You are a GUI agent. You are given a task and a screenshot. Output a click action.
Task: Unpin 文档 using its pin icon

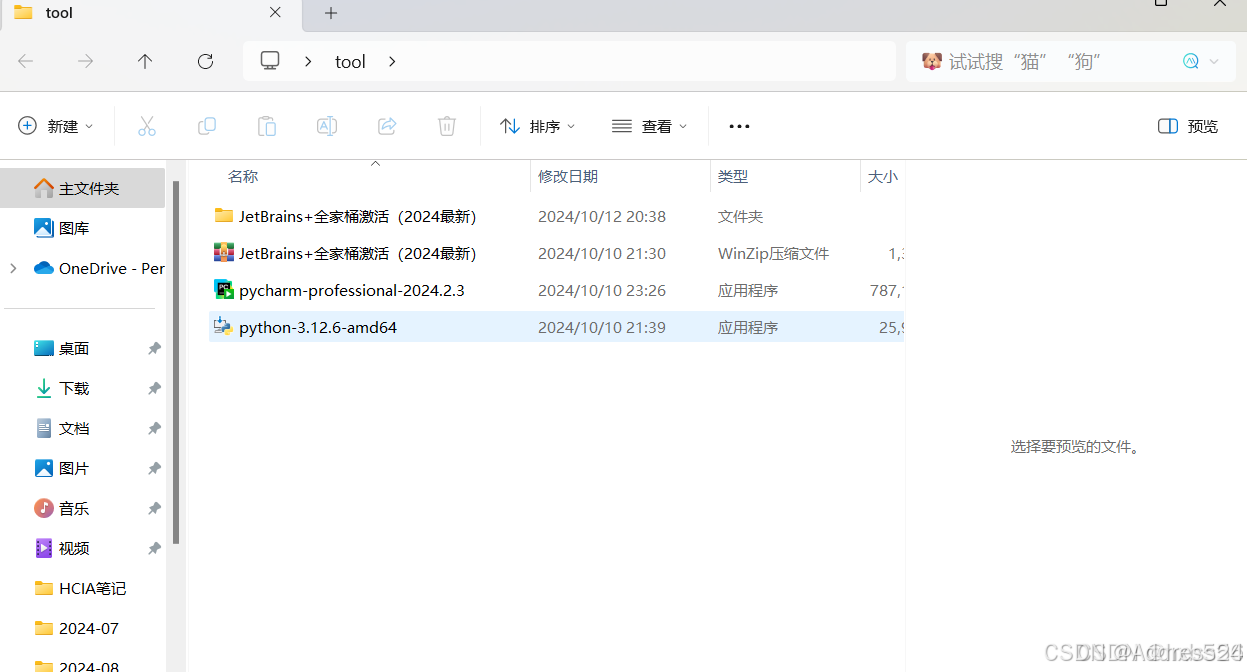pyautogui.click(x=154, y=428)
